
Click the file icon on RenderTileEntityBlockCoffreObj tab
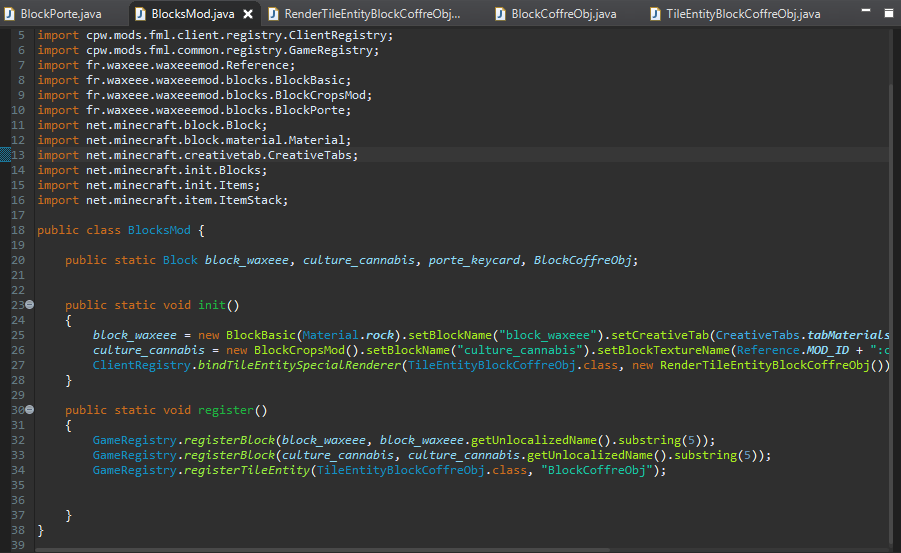(272, 14)
